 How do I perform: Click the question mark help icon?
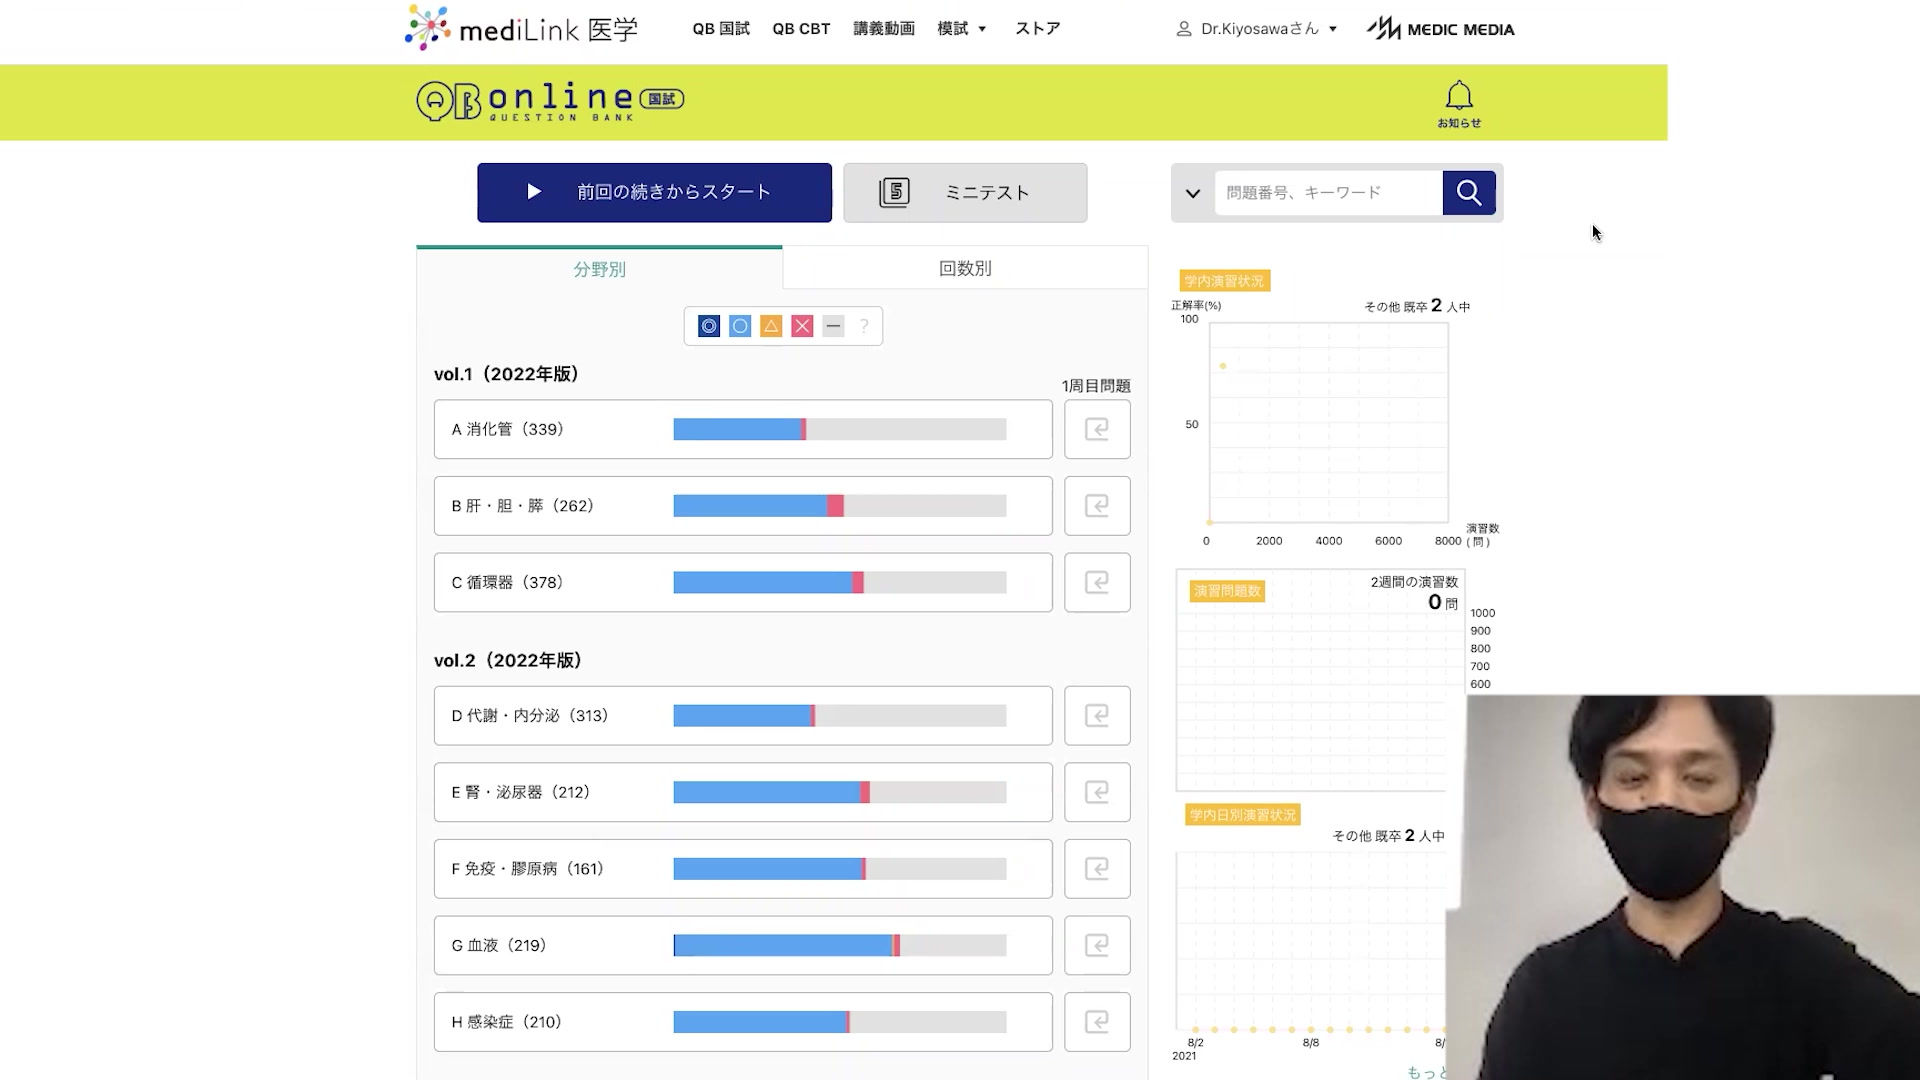pos(864,326)
